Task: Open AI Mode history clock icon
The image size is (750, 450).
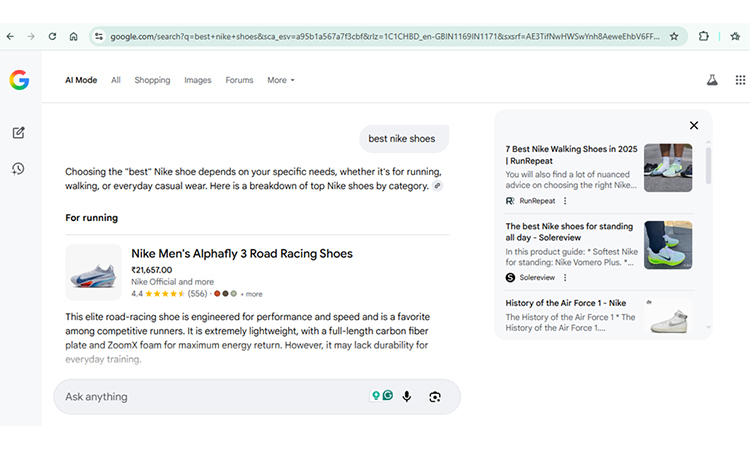Action: (19, 169)
